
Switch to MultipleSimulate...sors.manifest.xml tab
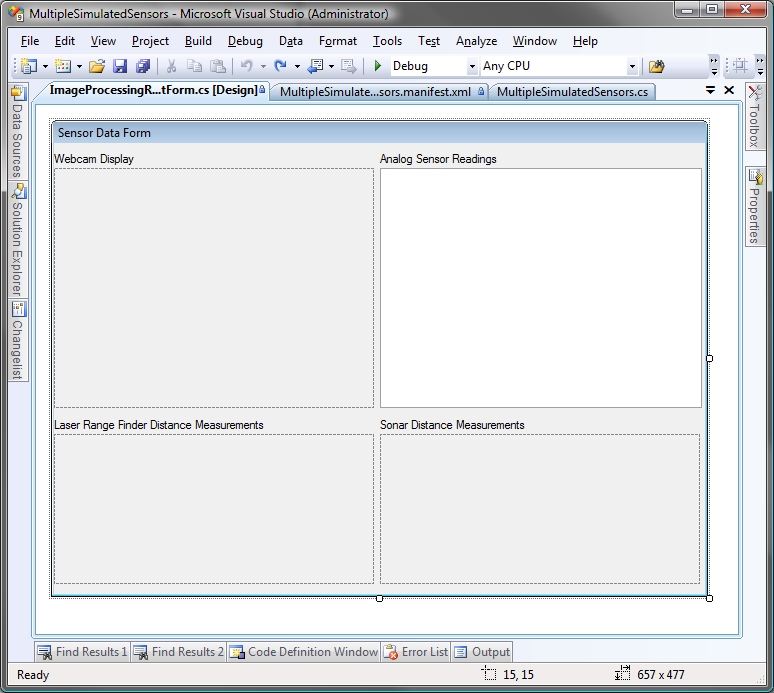click(x=380, y=92)
